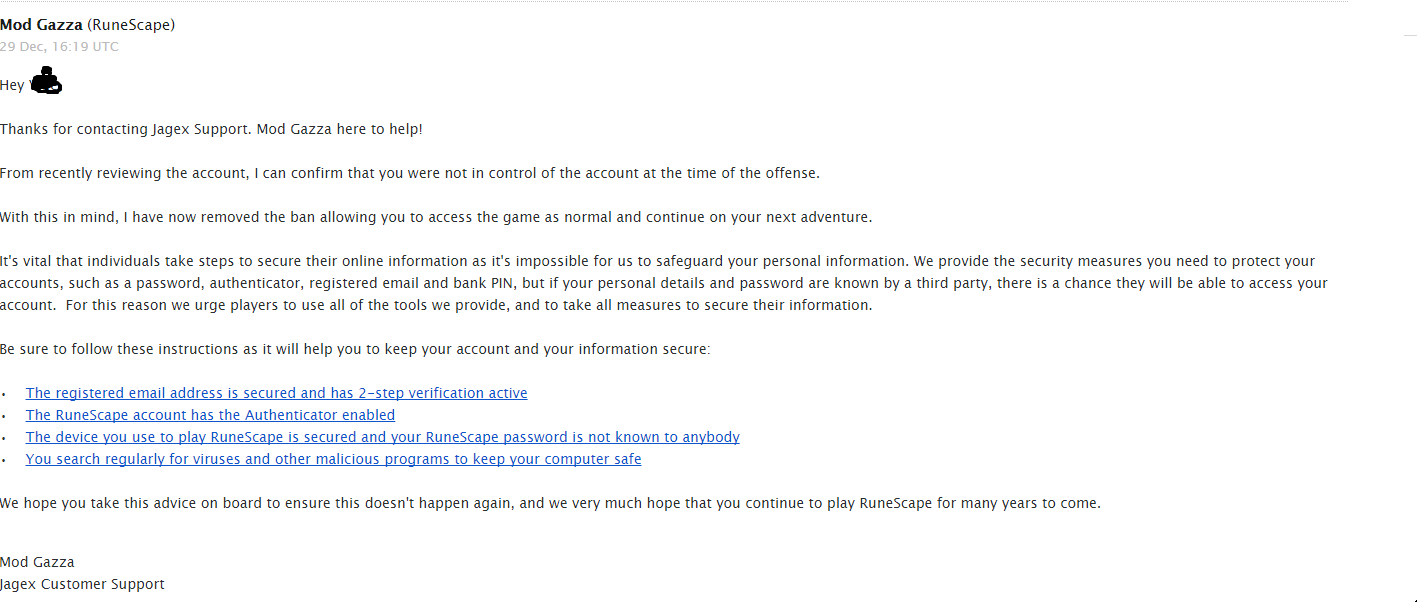Open the search regularly for viruses link
Image resolution: width=1417 pixels, height=602 pixels.
[333, 459]
